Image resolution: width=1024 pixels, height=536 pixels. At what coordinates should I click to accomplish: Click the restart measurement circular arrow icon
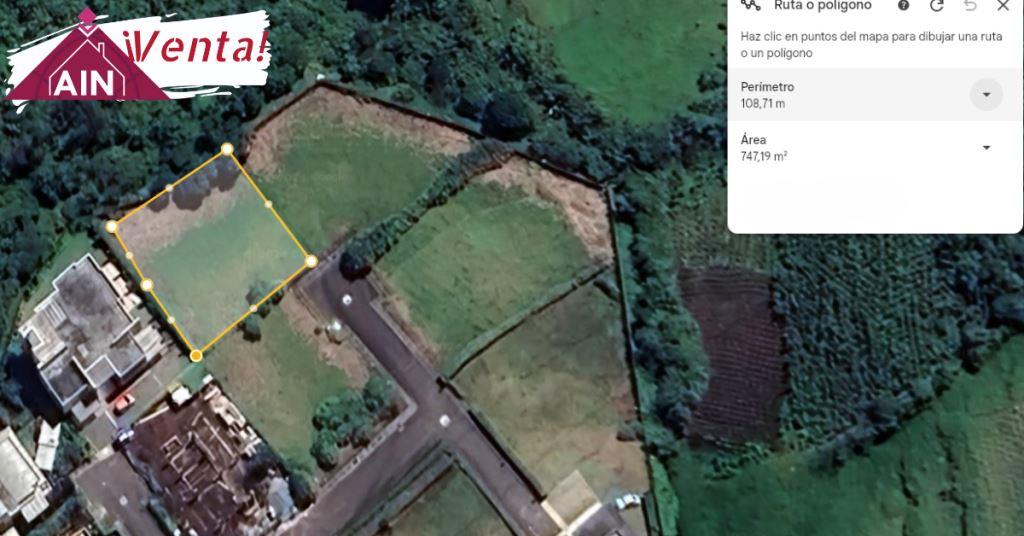(936, 6)
